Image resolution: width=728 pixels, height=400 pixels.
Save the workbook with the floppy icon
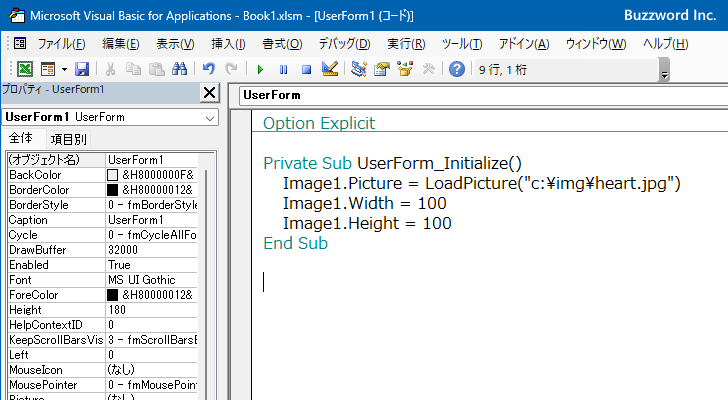(x=82, y=69)
